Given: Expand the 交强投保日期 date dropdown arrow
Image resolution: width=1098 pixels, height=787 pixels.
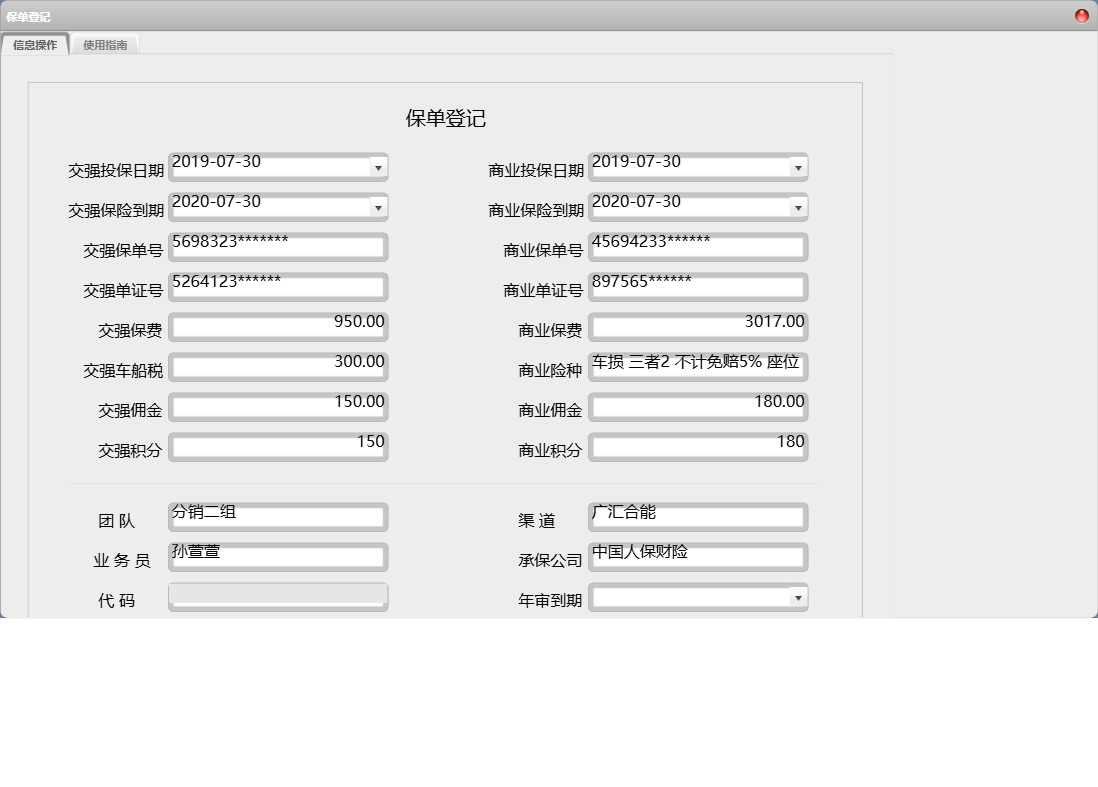Looking at the screenshot, I should (378, 167).
